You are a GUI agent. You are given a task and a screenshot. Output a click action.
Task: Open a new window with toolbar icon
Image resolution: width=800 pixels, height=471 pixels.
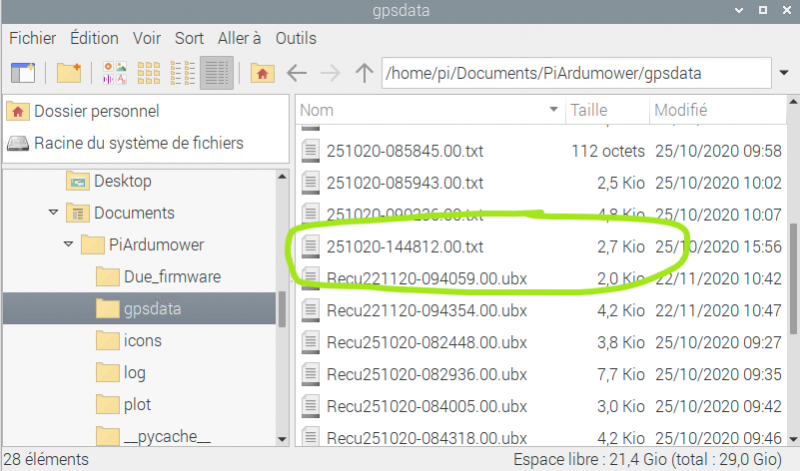22,73
